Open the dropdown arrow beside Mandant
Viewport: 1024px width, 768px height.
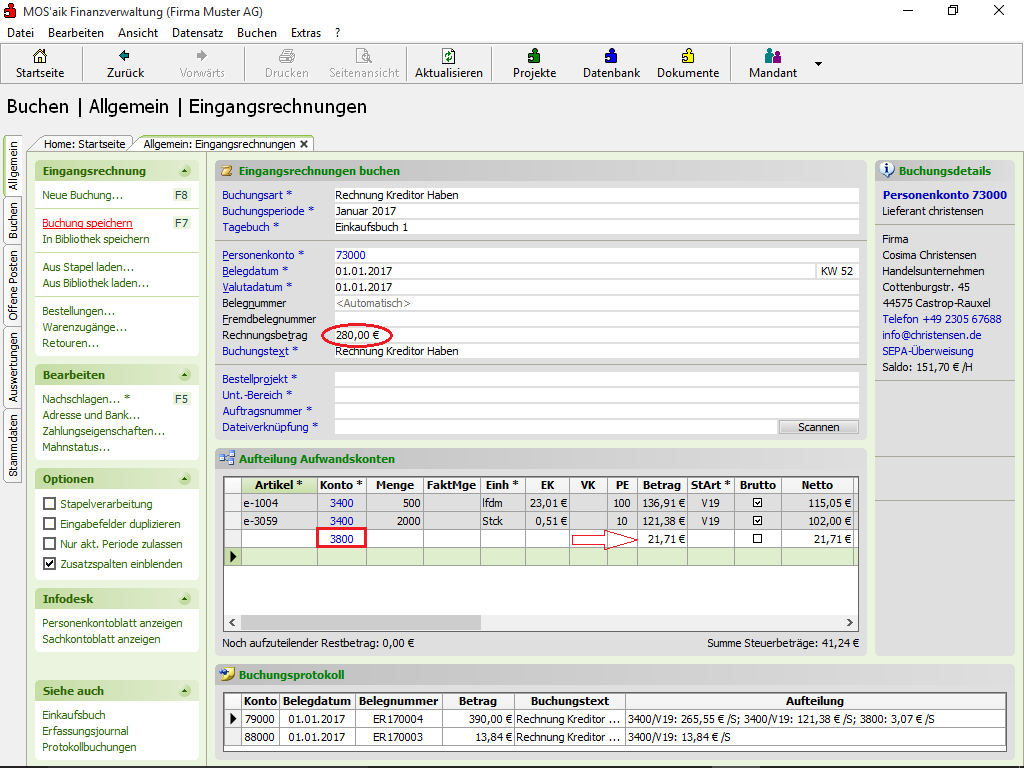tap(818, 64)
